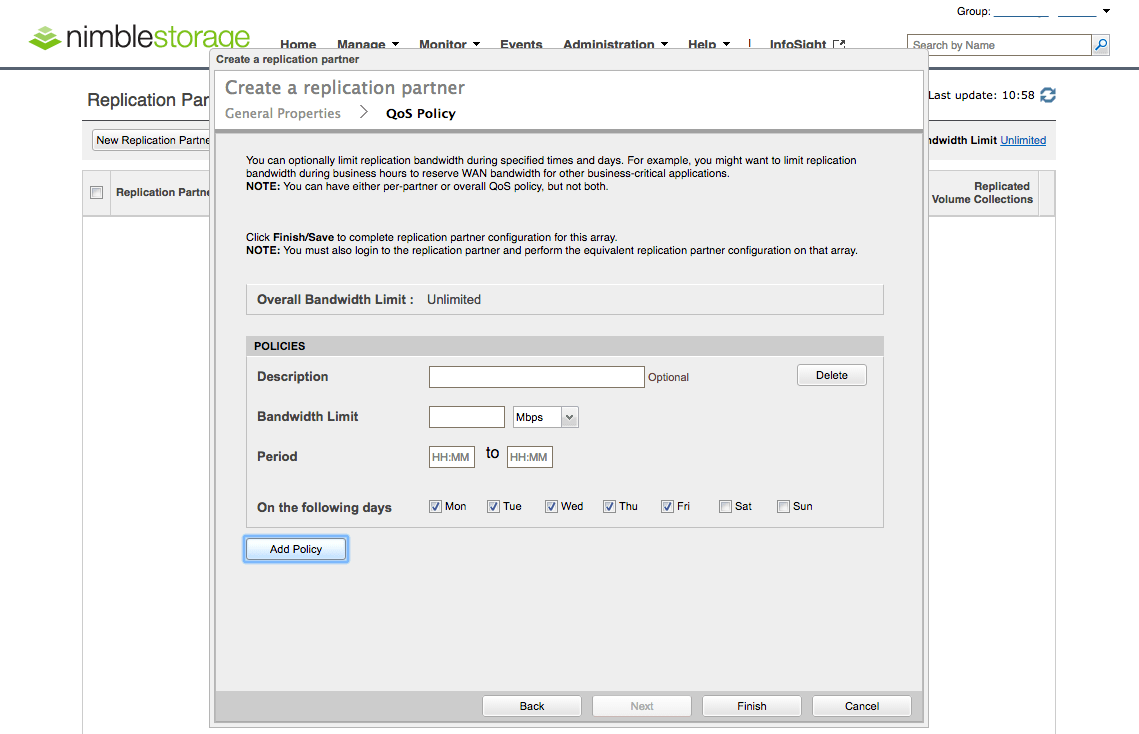Enable the Sun checkbox
1139x734 pixels.
[x=783, y=506]
